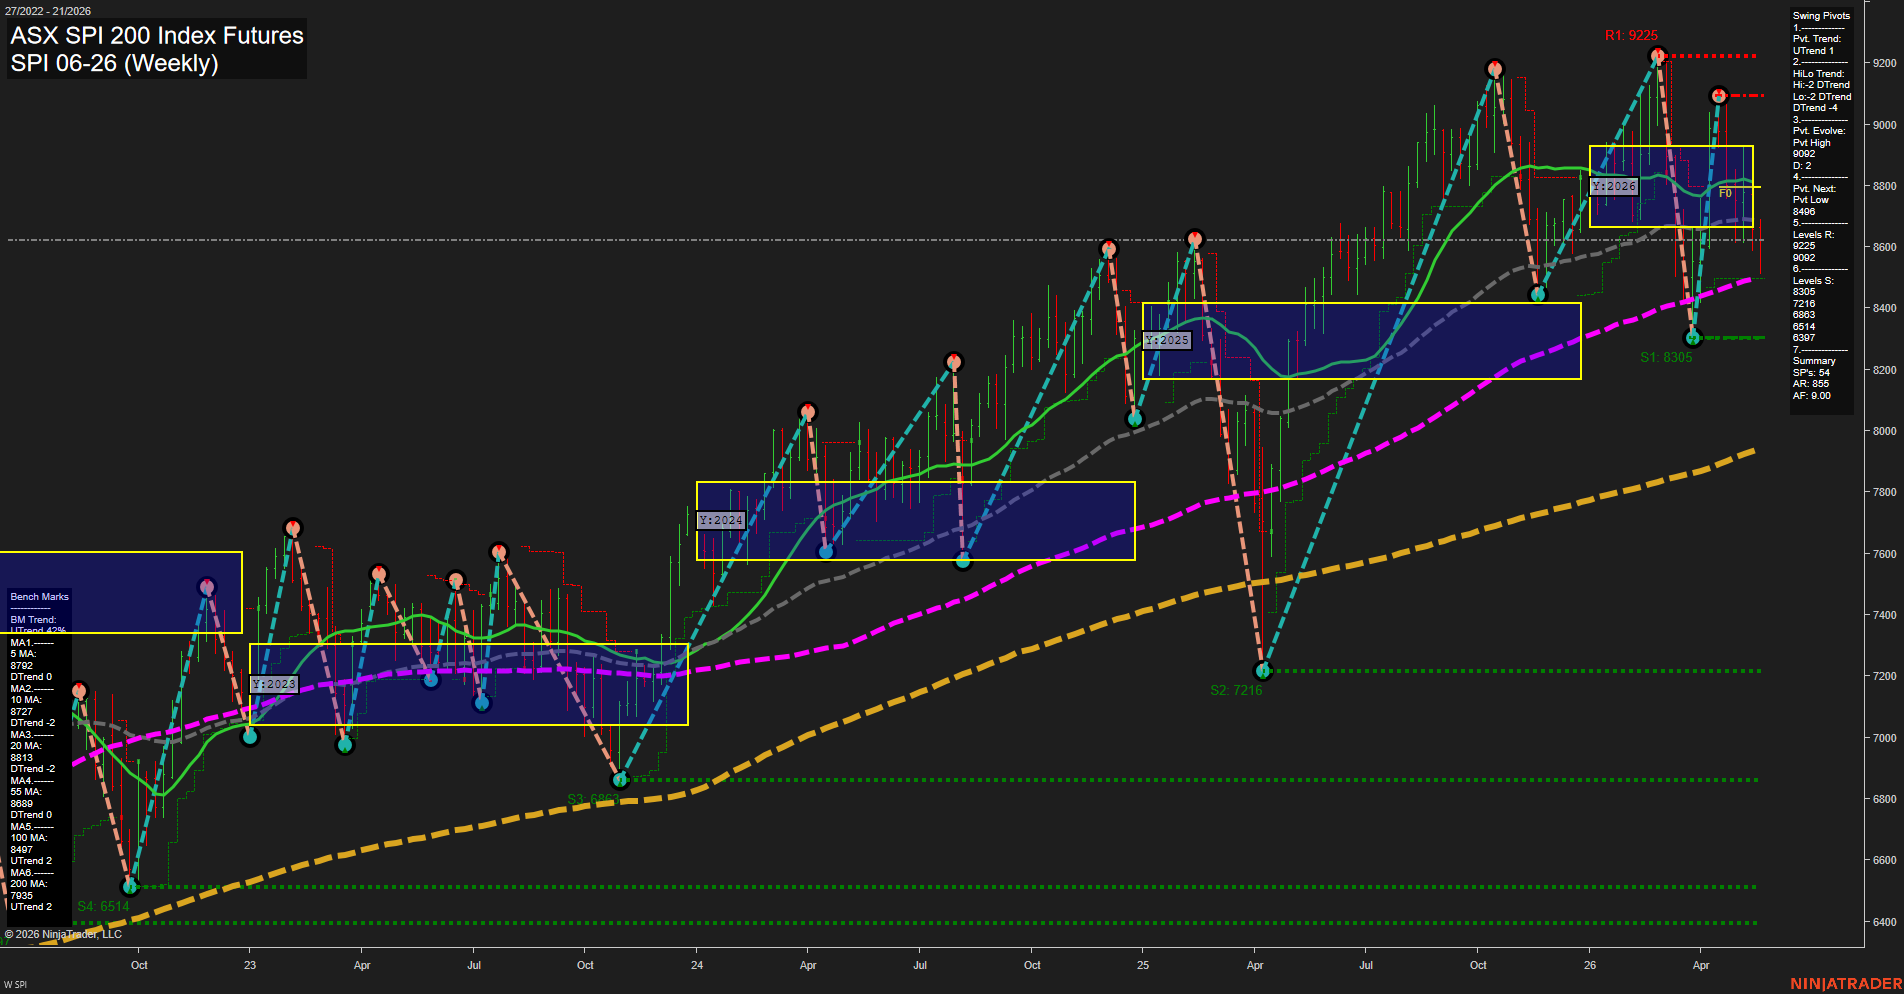
Task: Select the Y:2025 yearly box label
Action: click(x=1167, y=340)
